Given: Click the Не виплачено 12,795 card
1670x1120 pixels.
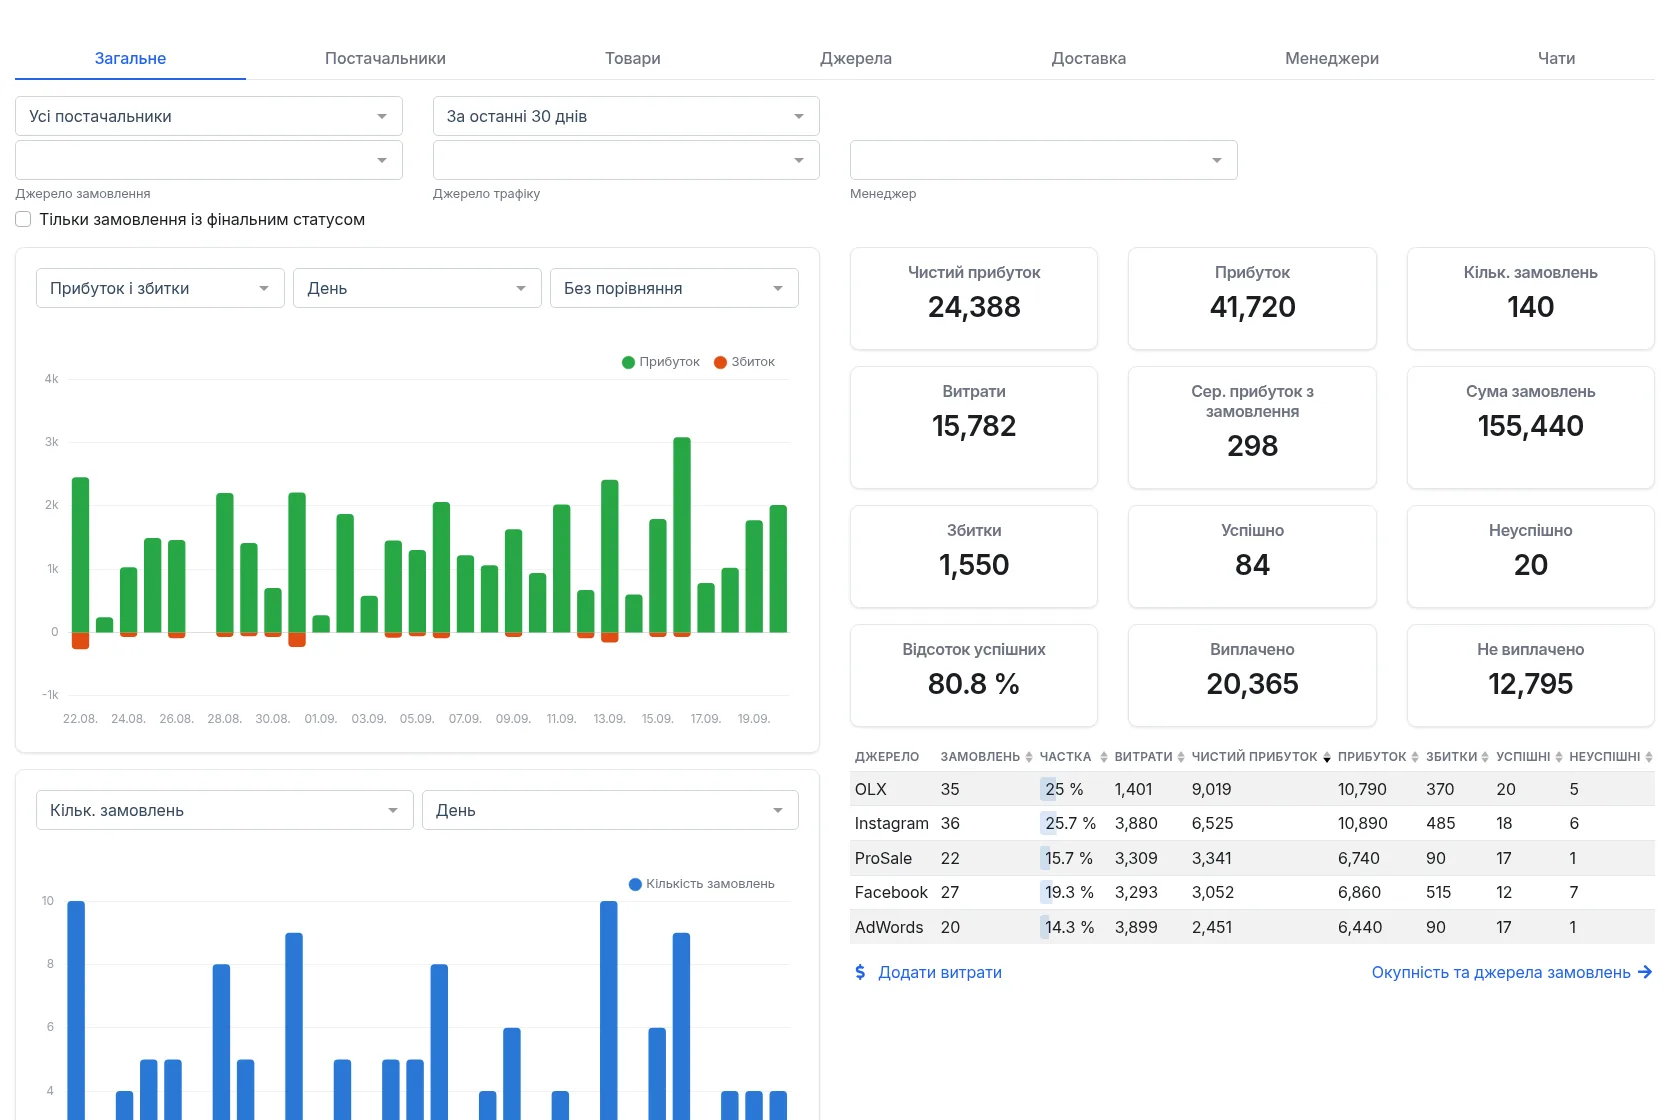Looking at the screenshot, I should click(1531, 675).
